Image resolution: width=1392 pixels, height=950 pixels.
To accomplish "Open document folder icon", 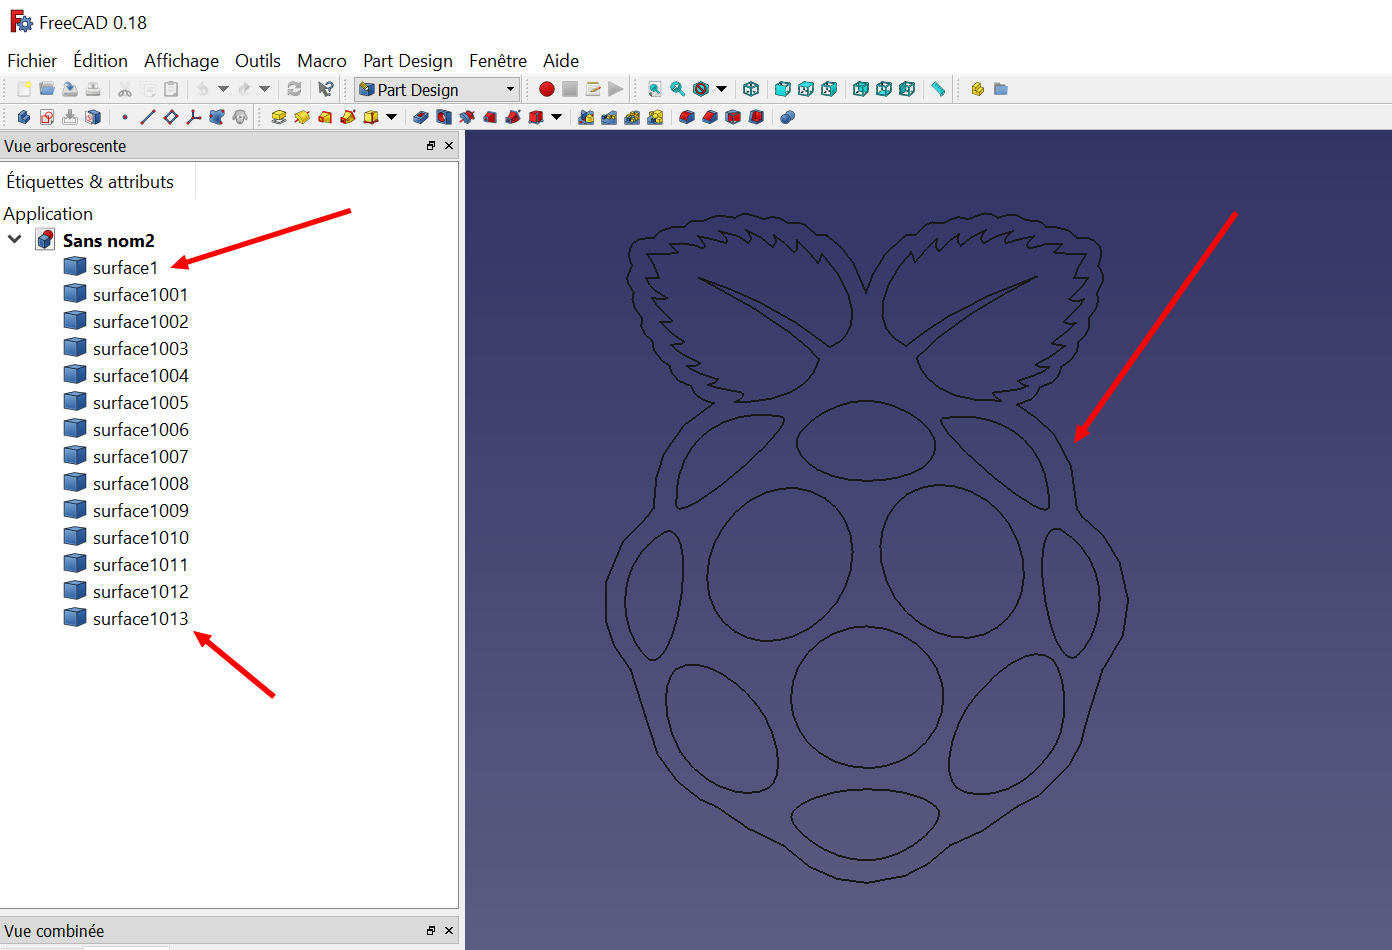I will (x=47, y=89).
